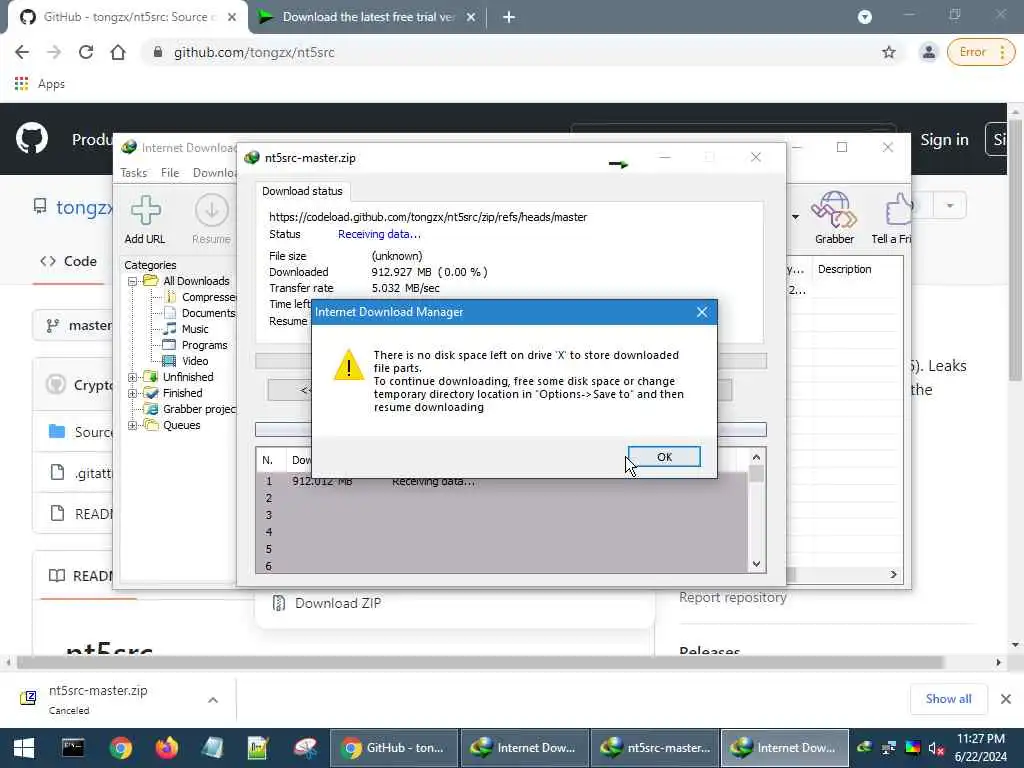Select the Compressed category folder
Image resolution: width=1024 pixels, height=768 pixels.
tap(201, 297)
